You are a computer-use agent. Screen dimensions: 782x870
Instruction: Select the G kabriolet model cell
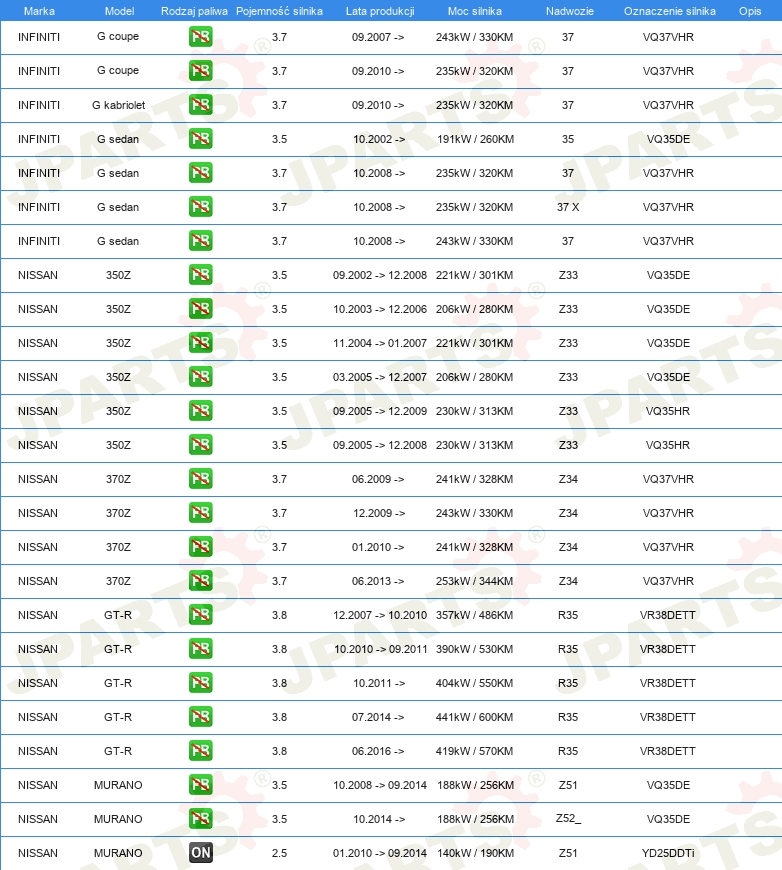118,105
